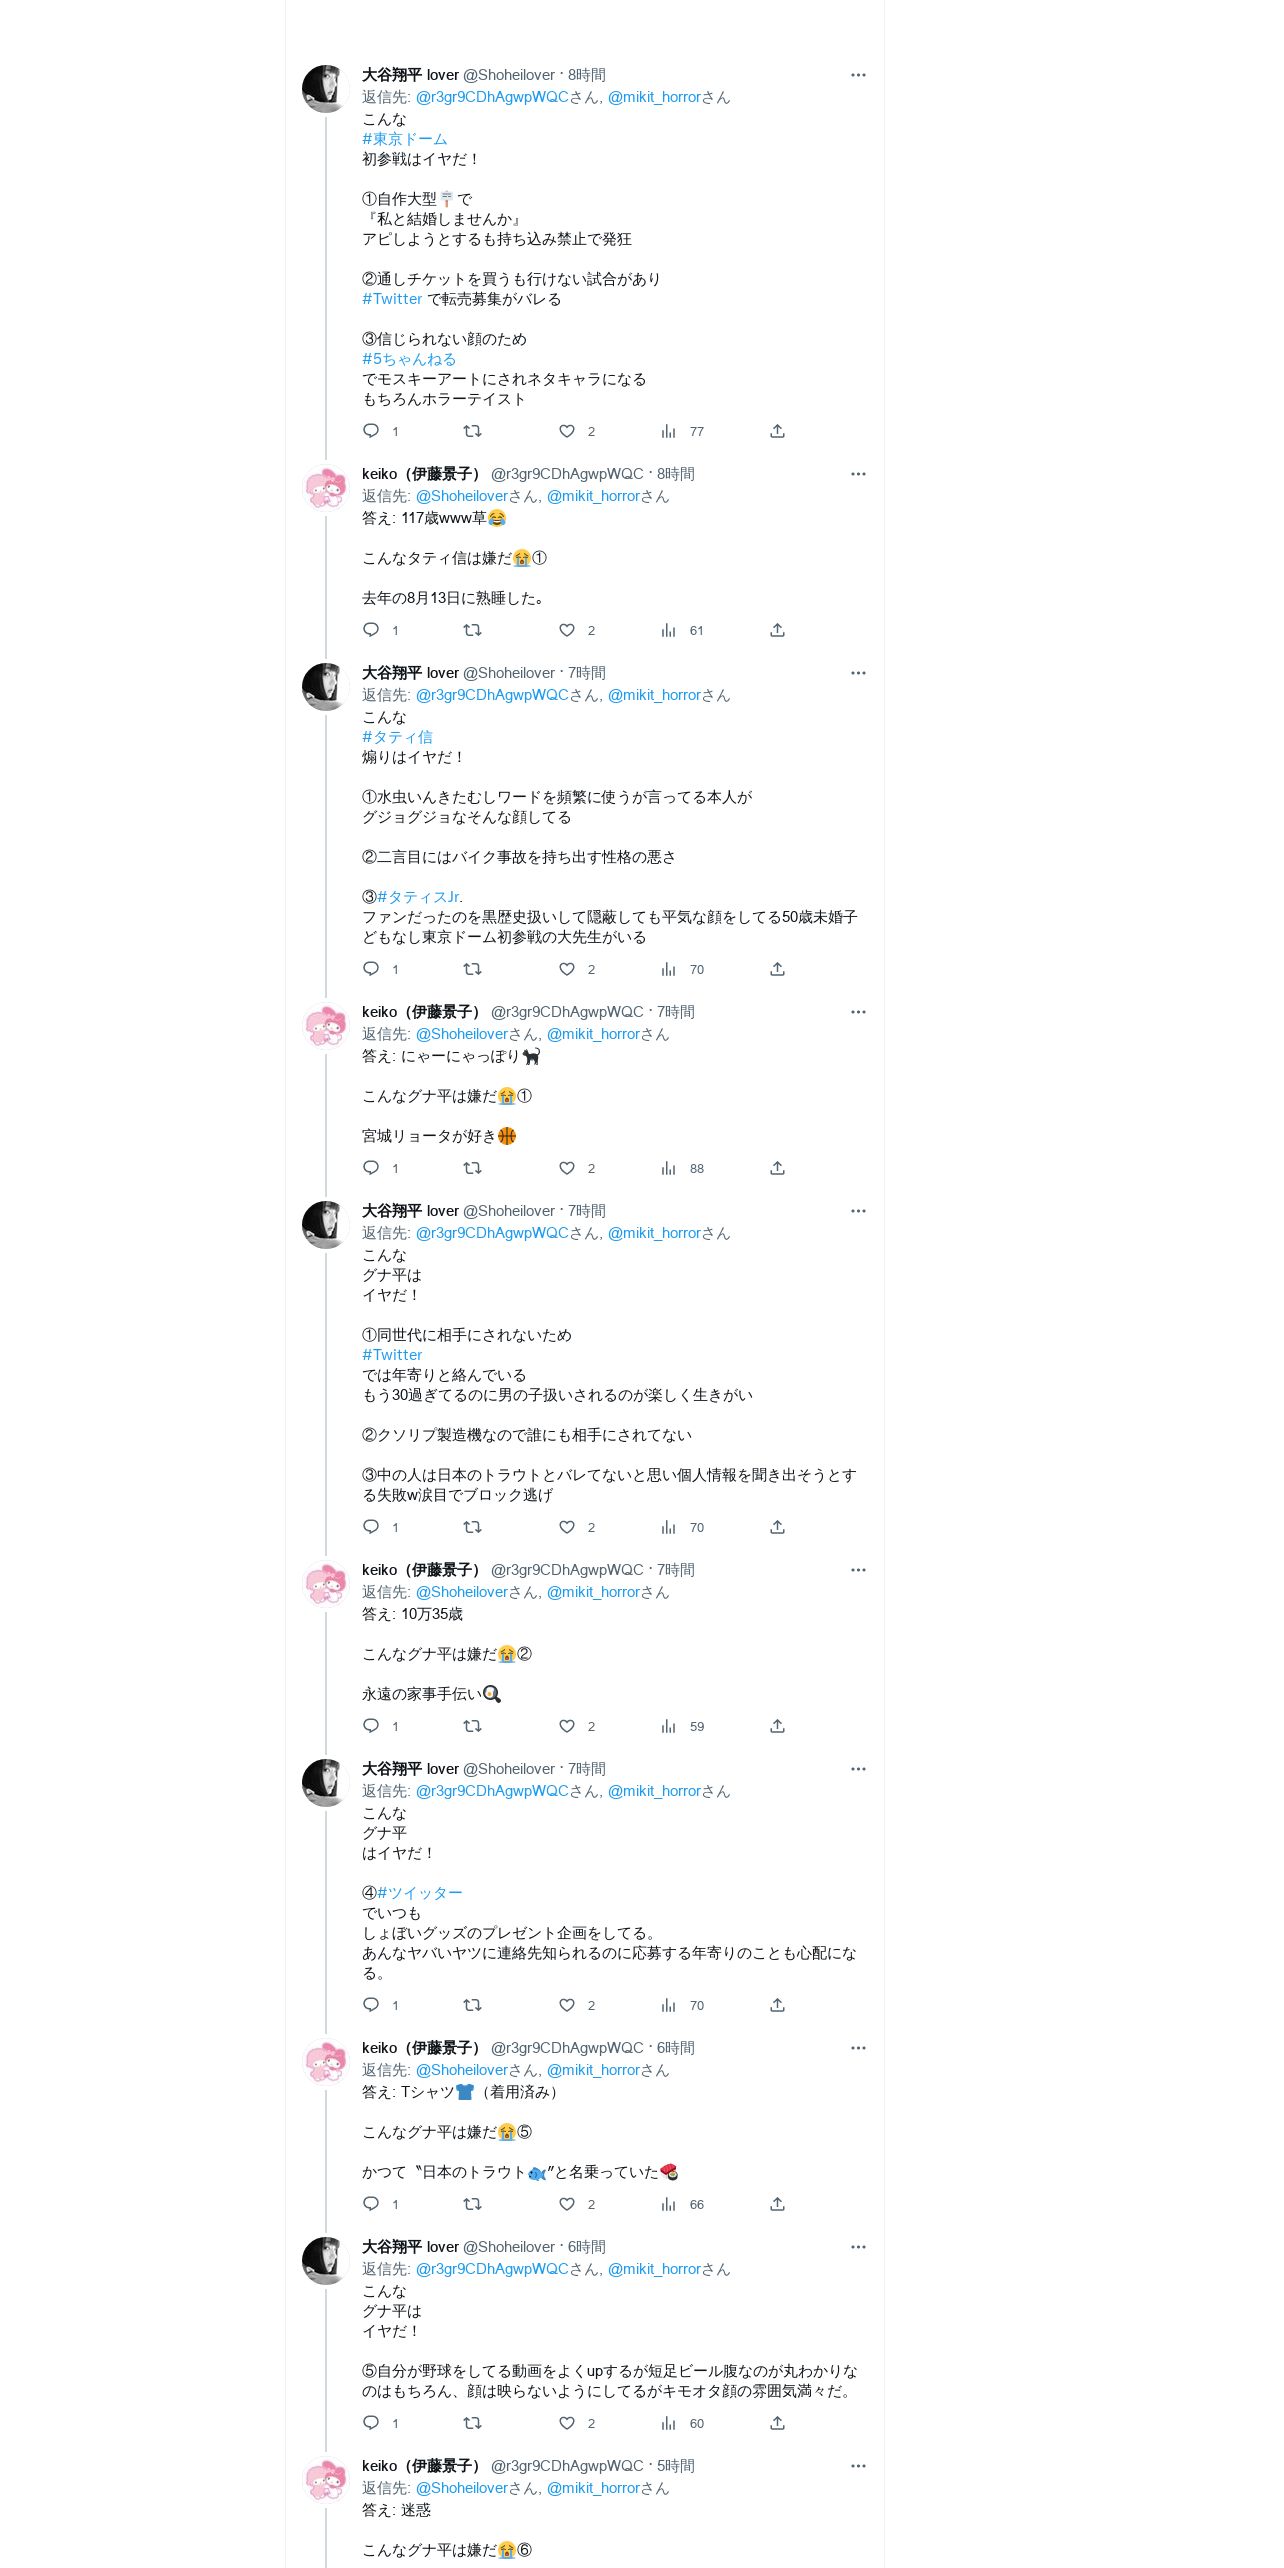Like the keiko tweet saying 永遠の家事手伝い

pos(567,1726)
